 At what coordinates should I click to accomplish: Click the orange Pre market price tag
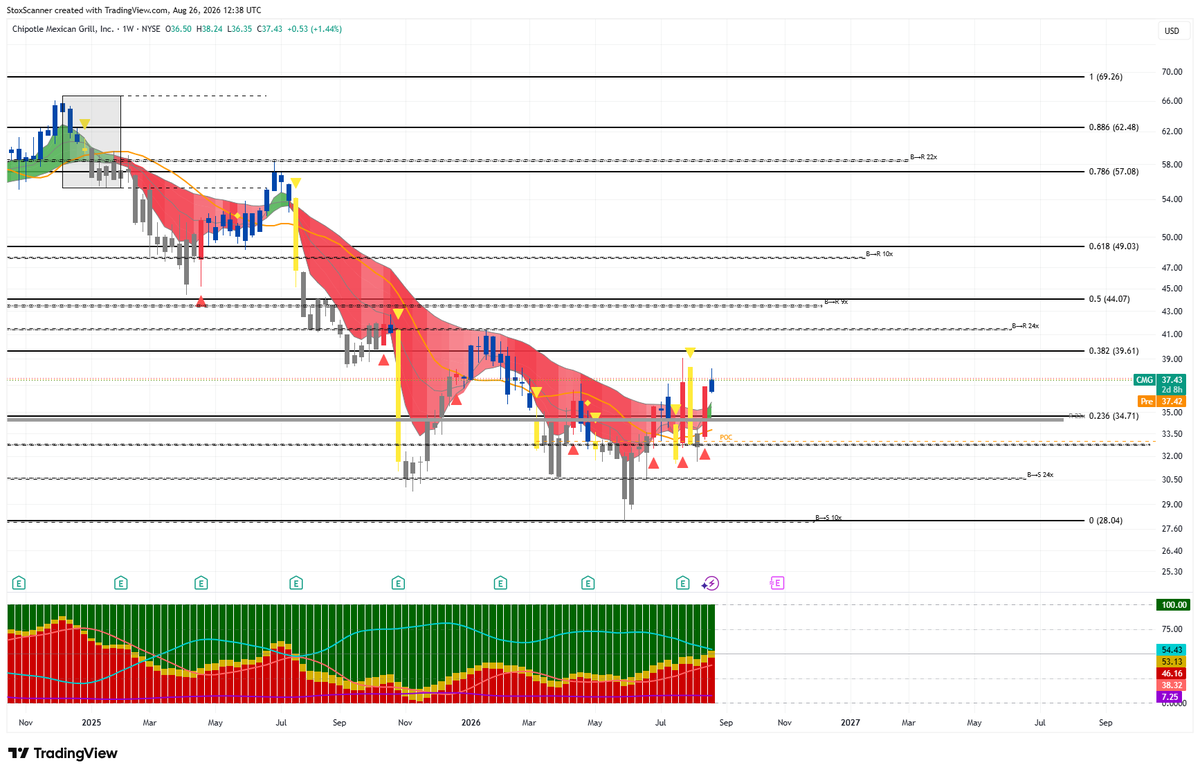[1162, 401]
